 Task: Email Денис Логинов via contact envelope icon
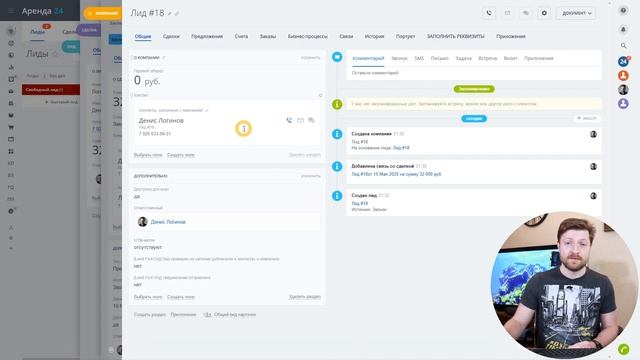click(x=300, y=120)
